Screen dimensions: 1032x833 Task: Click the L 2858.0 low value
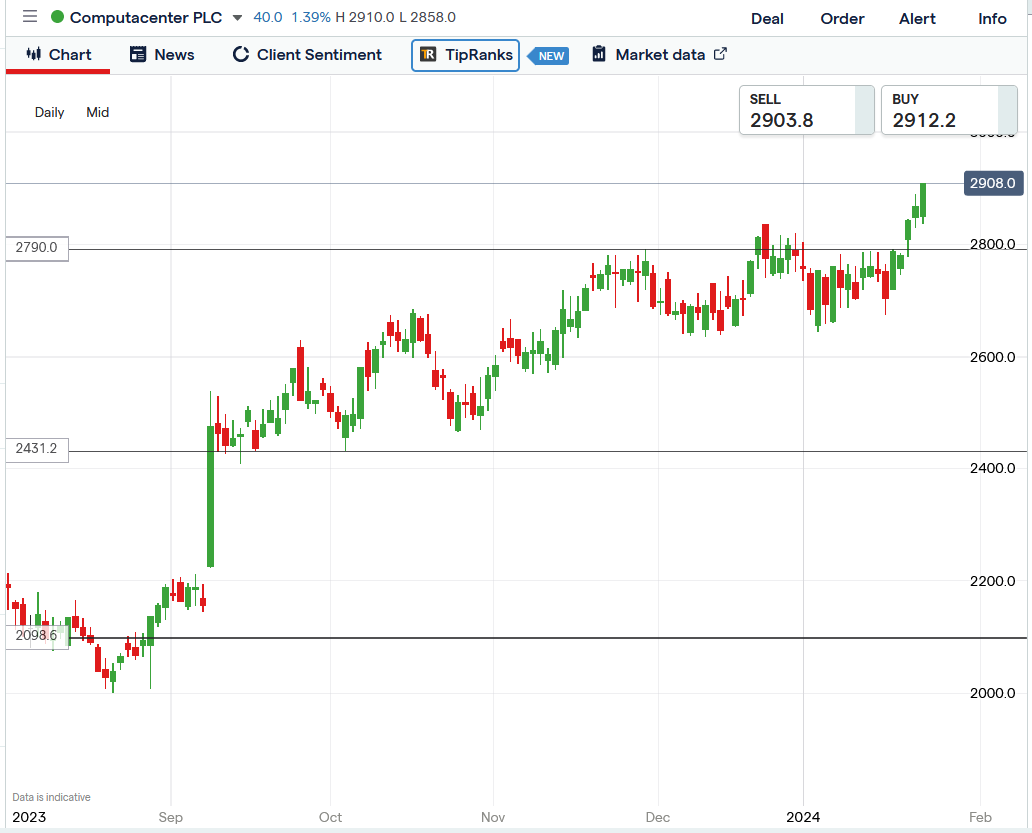tap(427, 17)
